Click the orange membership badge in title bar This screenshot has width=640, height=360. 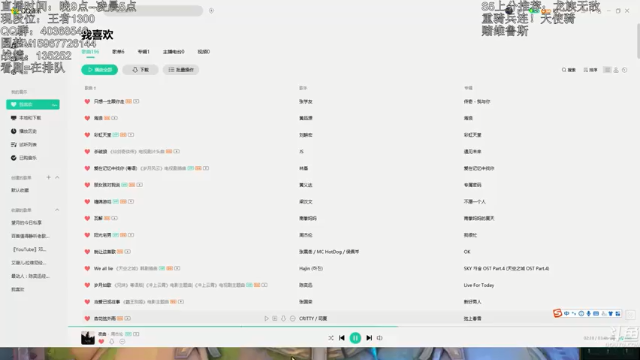click(546, 11)
